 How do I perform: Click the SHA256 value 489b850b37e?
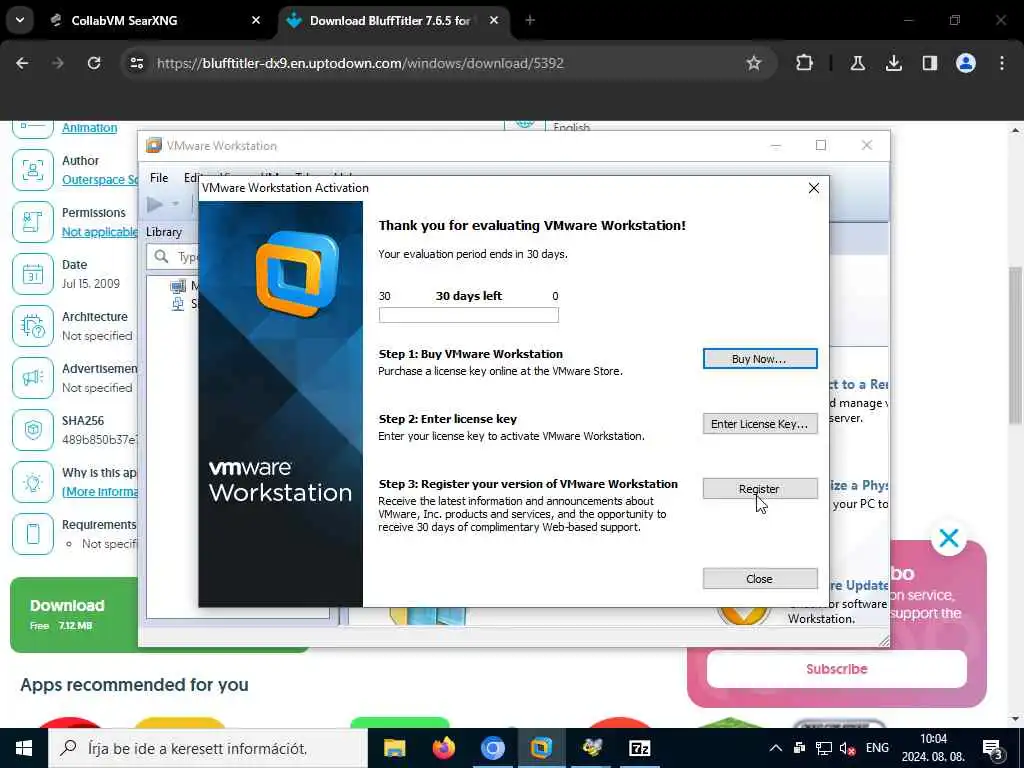pyautogui.click(x=100, y=440)
